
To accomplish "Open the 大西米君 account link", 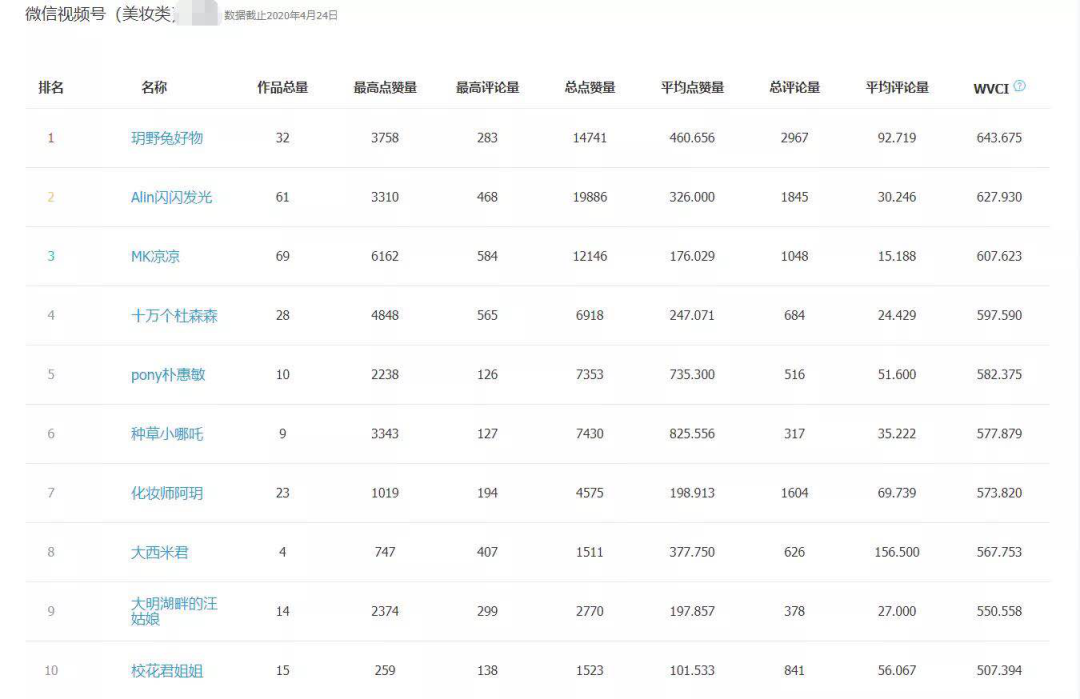I will pyautogui.click(x=160, y=552).
